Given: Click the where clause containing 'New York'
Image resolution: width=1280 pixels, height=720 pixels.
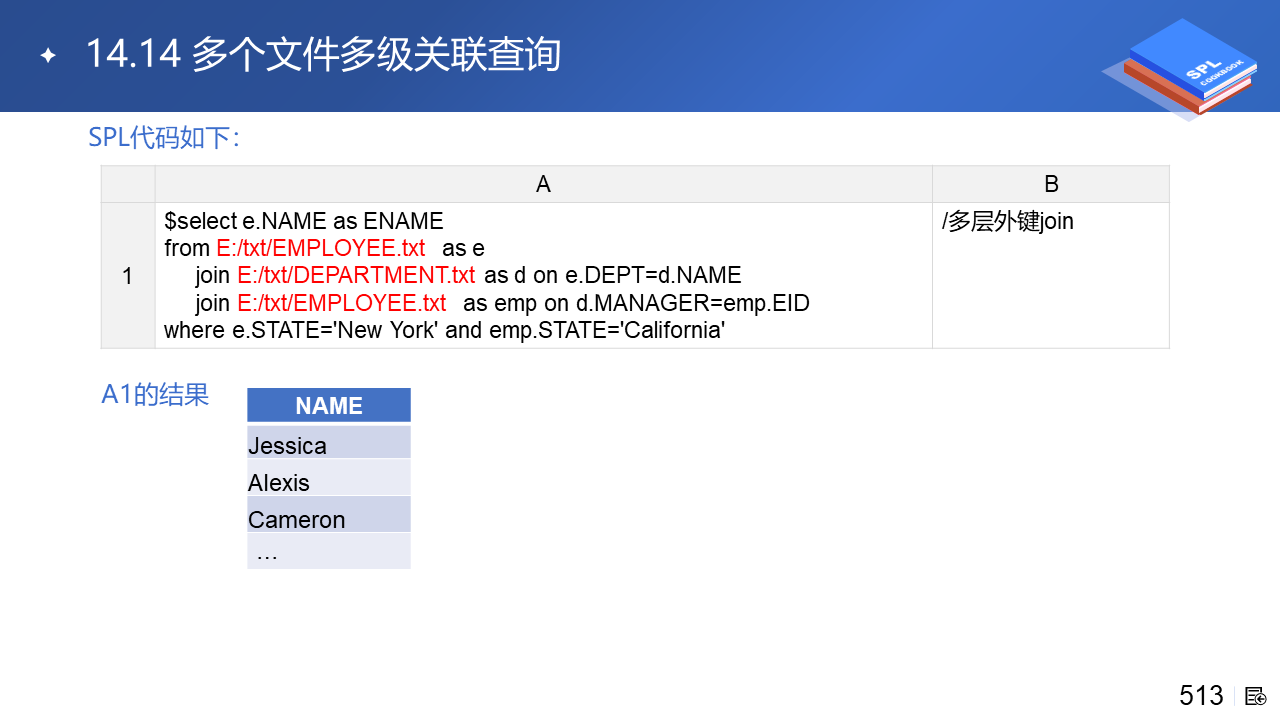Looking at the screenshot, I should tap(444, 330).
